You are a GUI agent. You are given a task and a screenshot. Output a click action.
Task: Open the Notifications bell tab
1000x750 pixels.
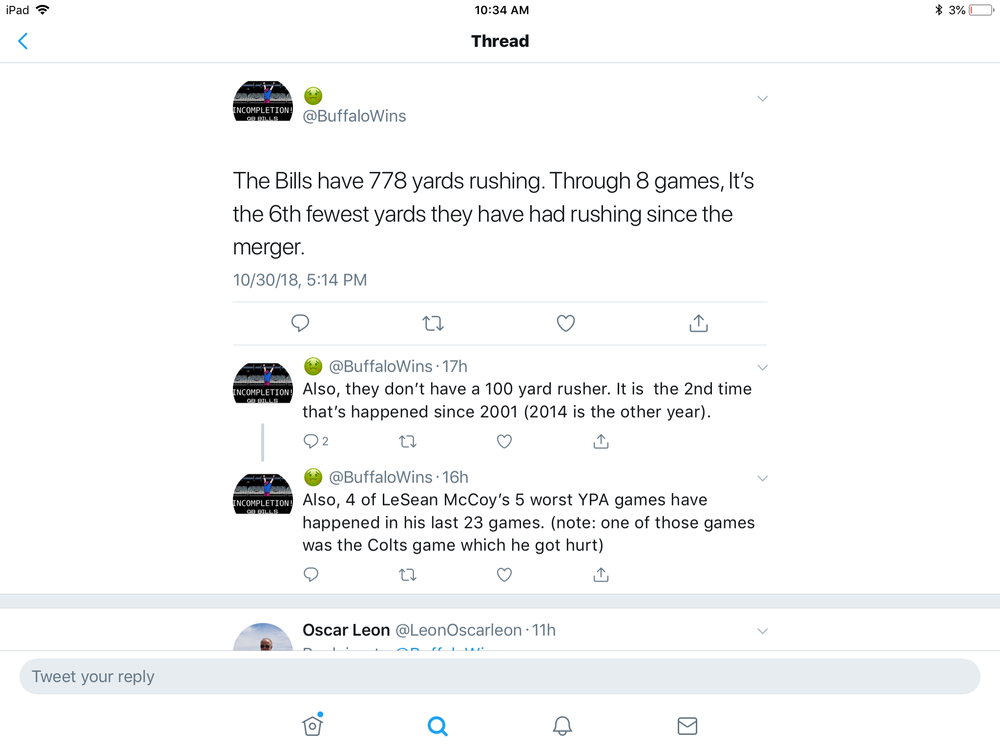pyautogui.click(x=562, y=726)
